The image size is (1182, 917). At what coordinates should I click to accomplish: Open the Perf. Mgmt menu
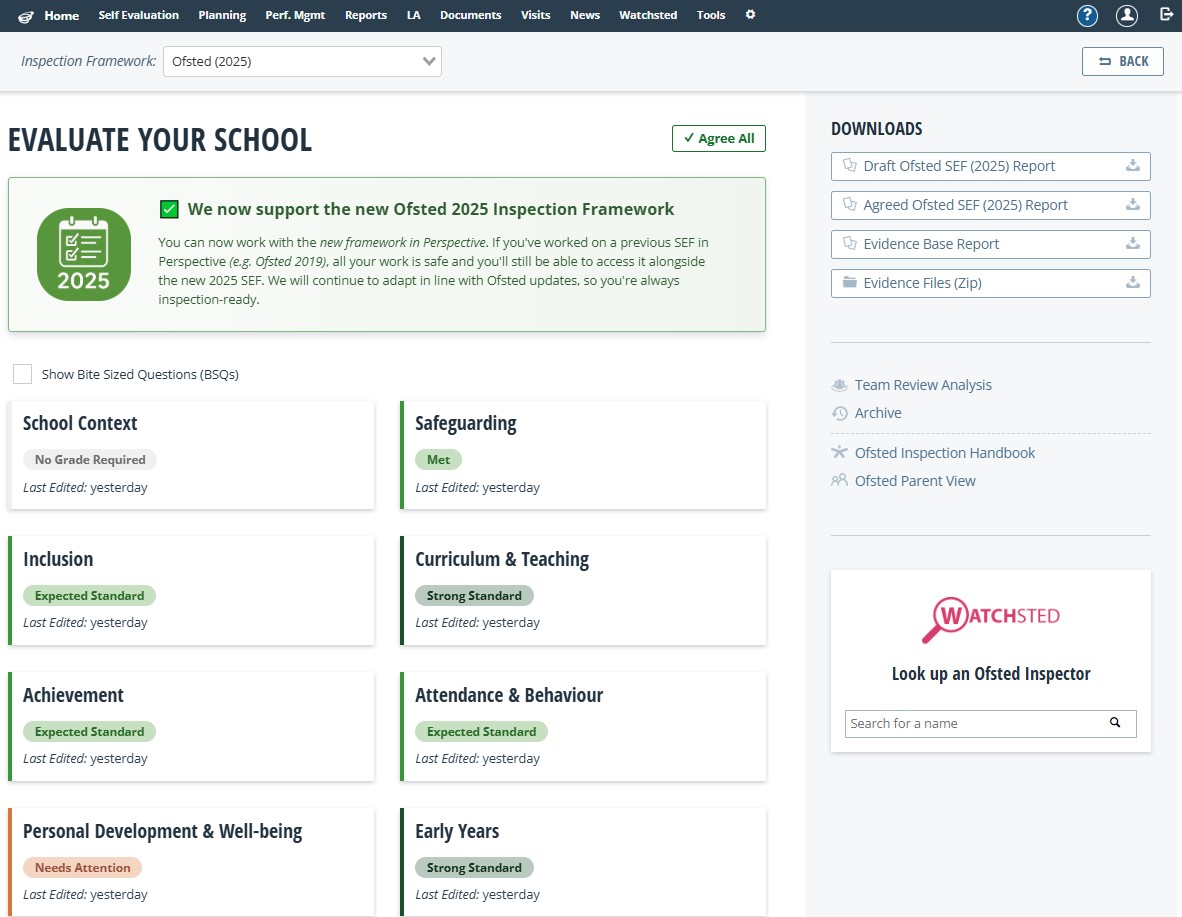coord(295,15)
